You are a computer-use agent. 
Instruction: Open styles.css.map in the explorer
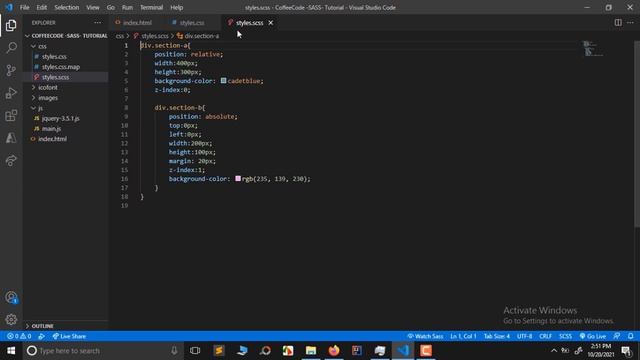(66, 67)
